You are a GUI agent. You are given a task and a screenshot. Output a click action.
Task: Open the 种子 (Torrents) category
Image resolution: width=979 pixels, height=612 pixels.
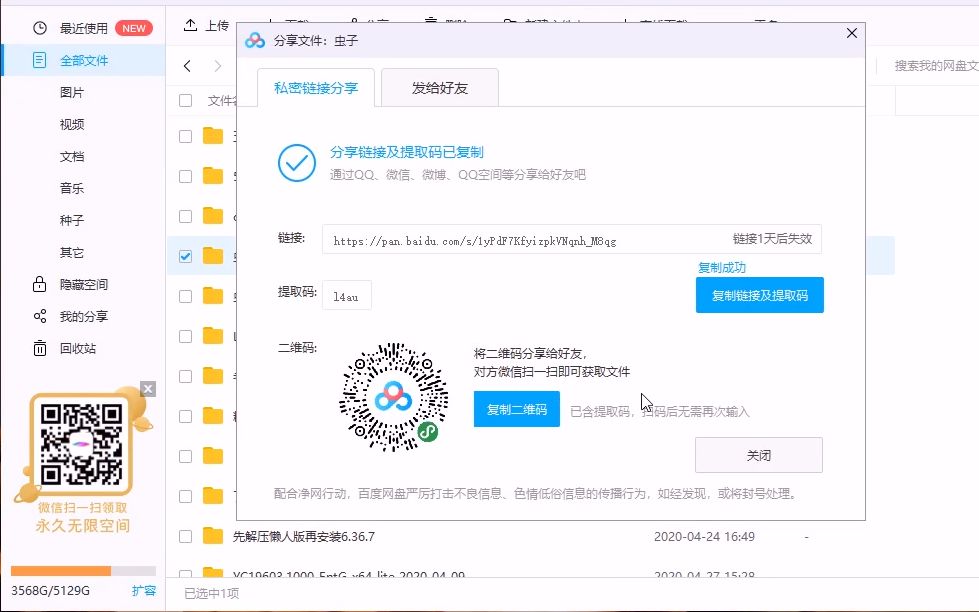point(71,219)
